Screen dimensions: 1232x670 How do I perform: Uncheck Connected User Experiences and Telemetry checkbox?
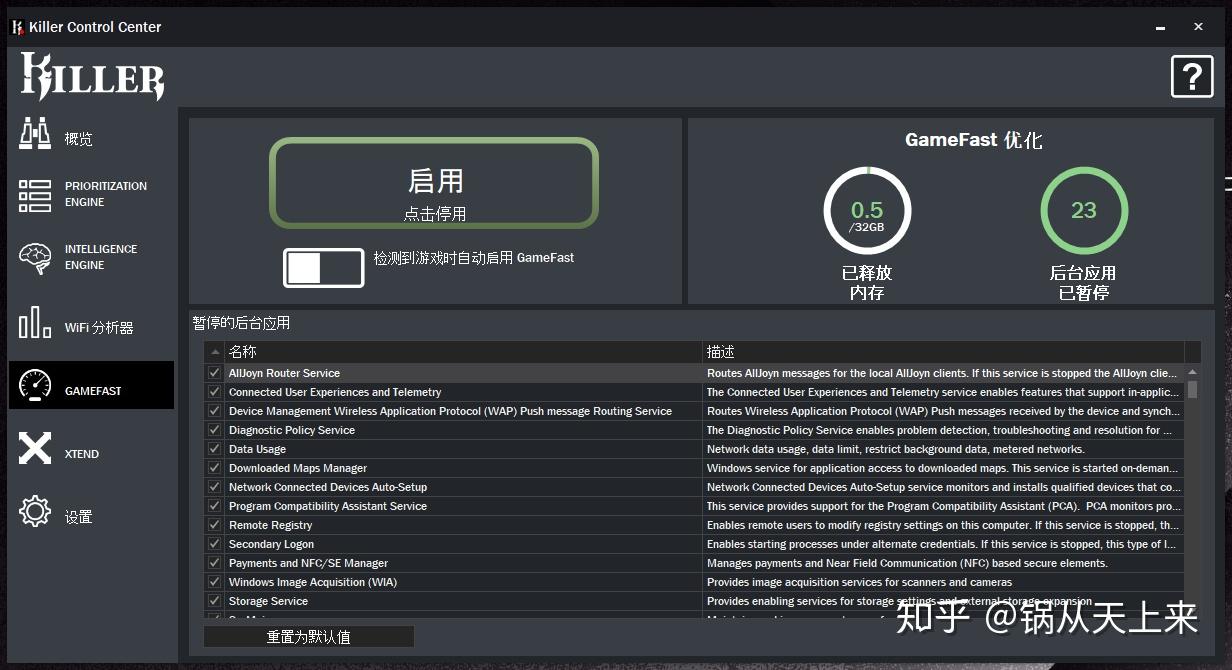(214, 392)
